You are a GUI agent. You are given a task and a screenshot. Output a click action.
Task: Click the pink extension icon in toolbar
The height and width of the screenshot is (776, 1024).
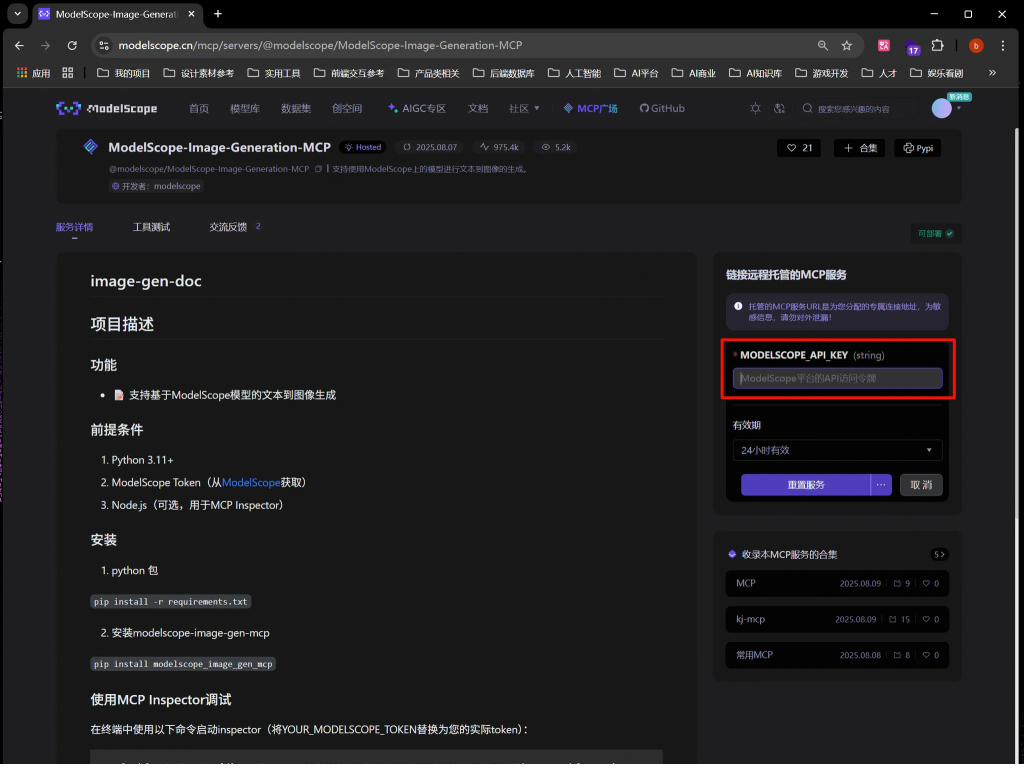pyautogui.click(x=884, y=45)
